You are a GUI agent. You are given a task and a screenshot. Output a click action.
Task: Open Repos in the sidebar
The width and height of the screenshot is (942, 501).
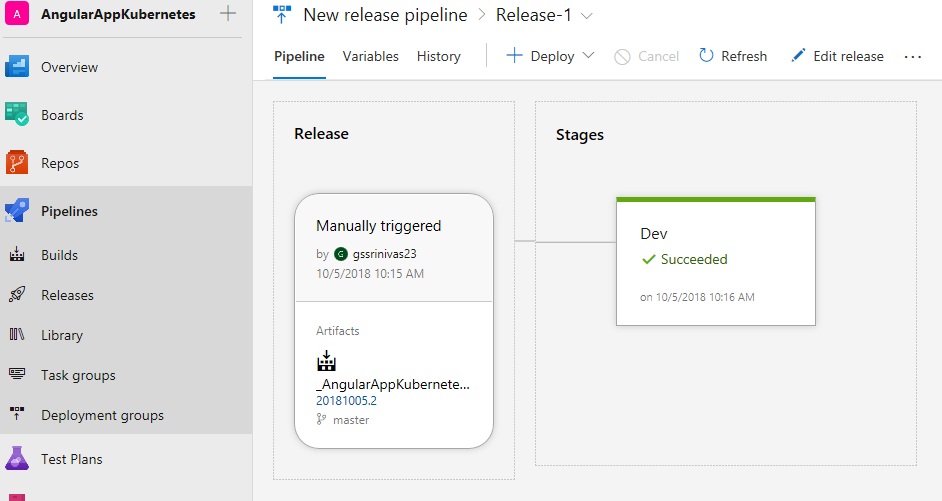coord(59,163)
